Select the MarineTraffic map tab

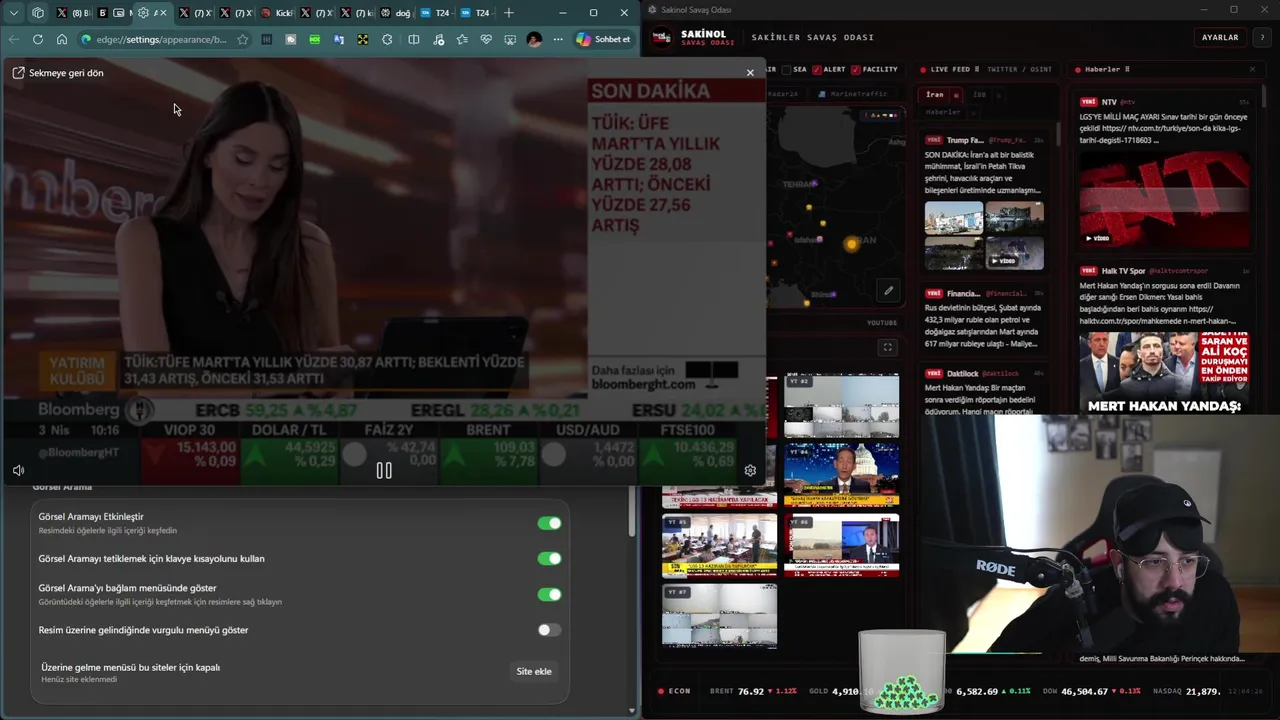point(853,94)
